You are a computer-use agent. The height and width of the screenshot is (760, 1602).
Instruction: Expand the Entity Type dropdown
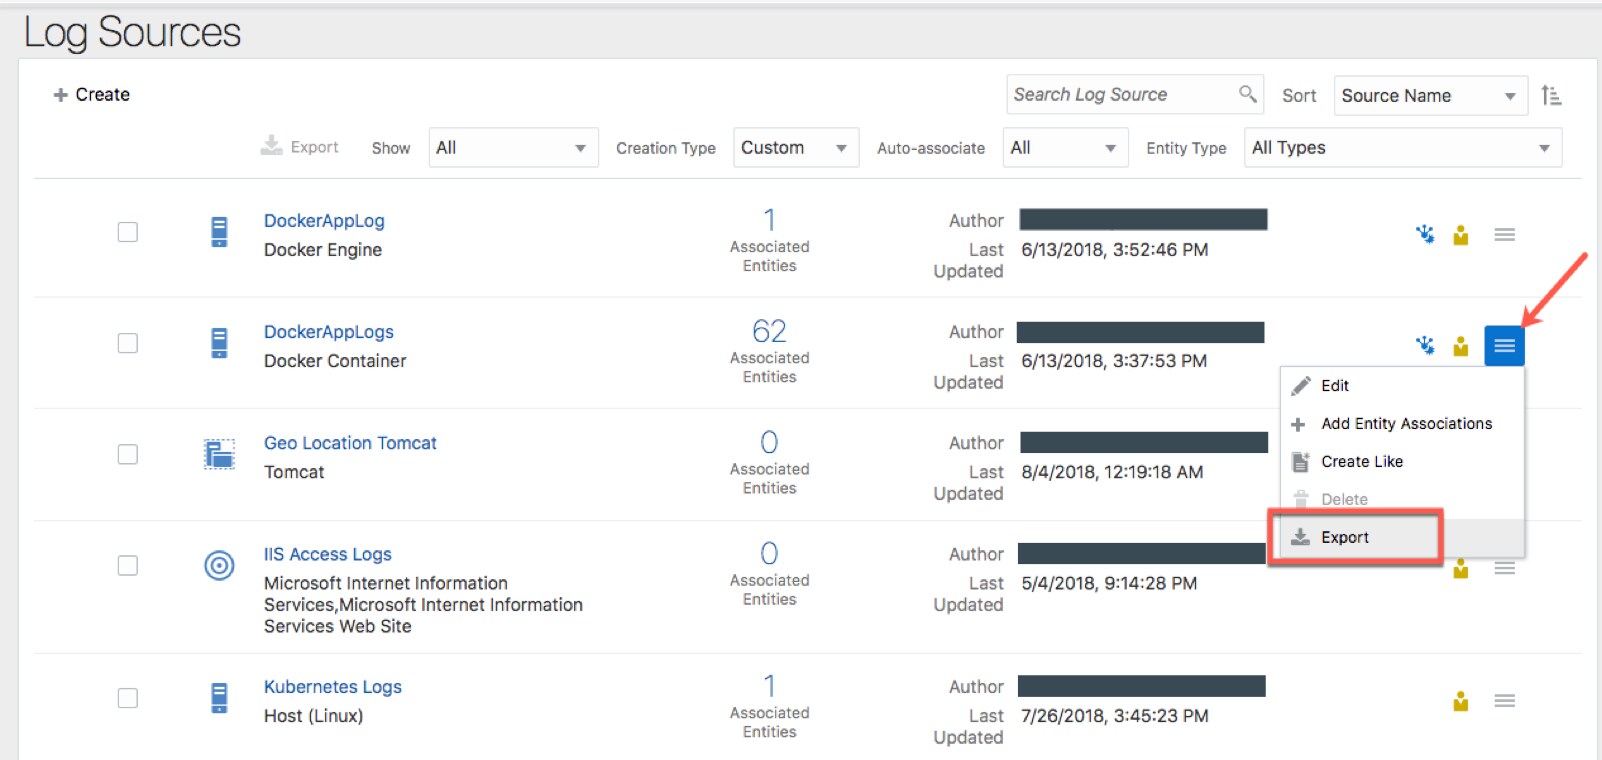pos(1402,148)
